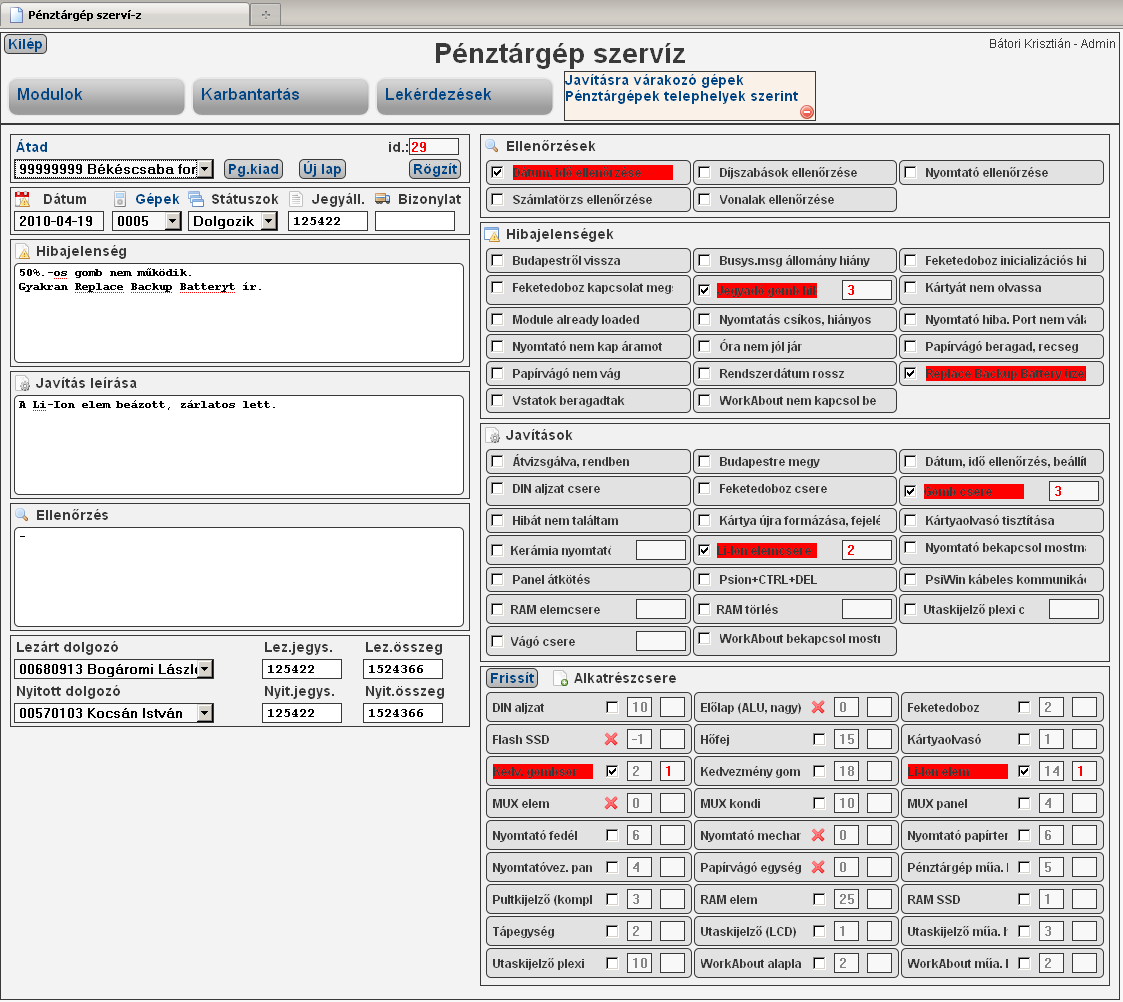This screenshot has height=1002, width=1123.
Task: Uncheck Jegyadó gomb hiba checkbox
Action: [705, 290]
